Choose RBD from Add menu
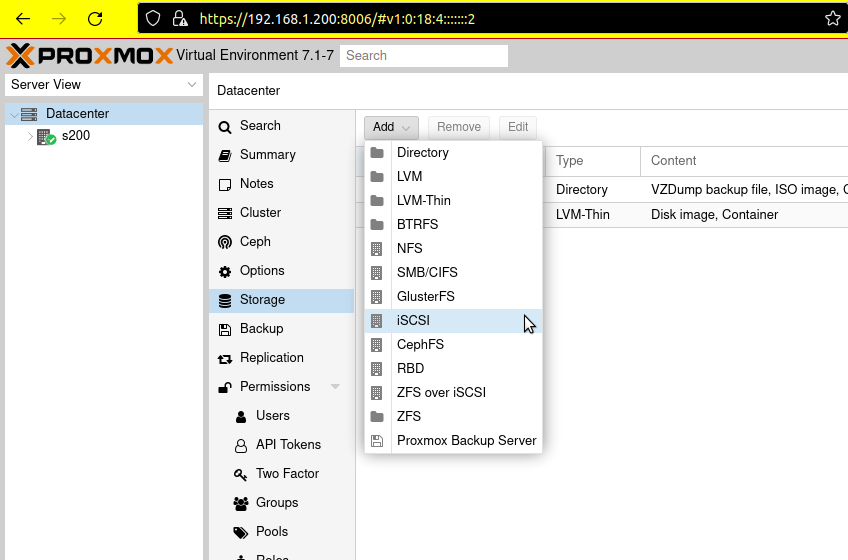Screen dimensions: 848x560 pos(453,368)
